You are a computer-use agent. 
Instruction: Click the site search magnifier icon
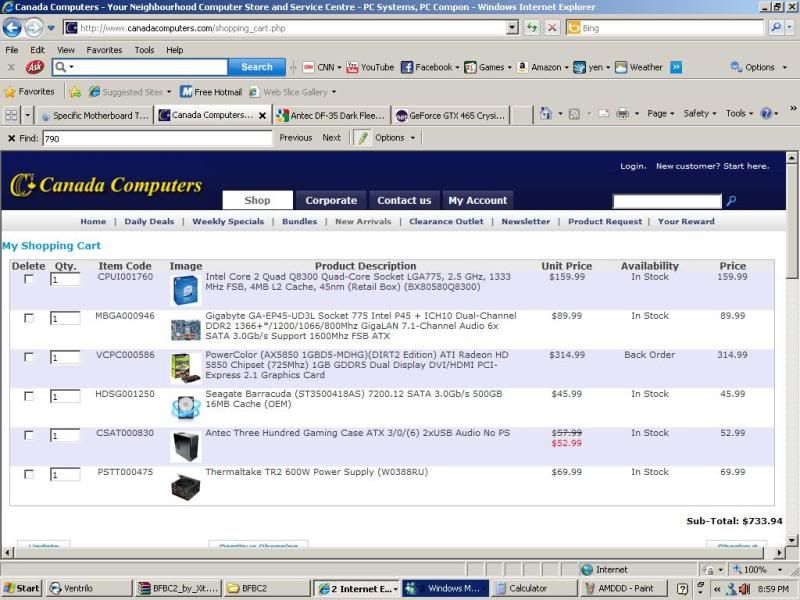pyautogui.click(x=731, y=201)
